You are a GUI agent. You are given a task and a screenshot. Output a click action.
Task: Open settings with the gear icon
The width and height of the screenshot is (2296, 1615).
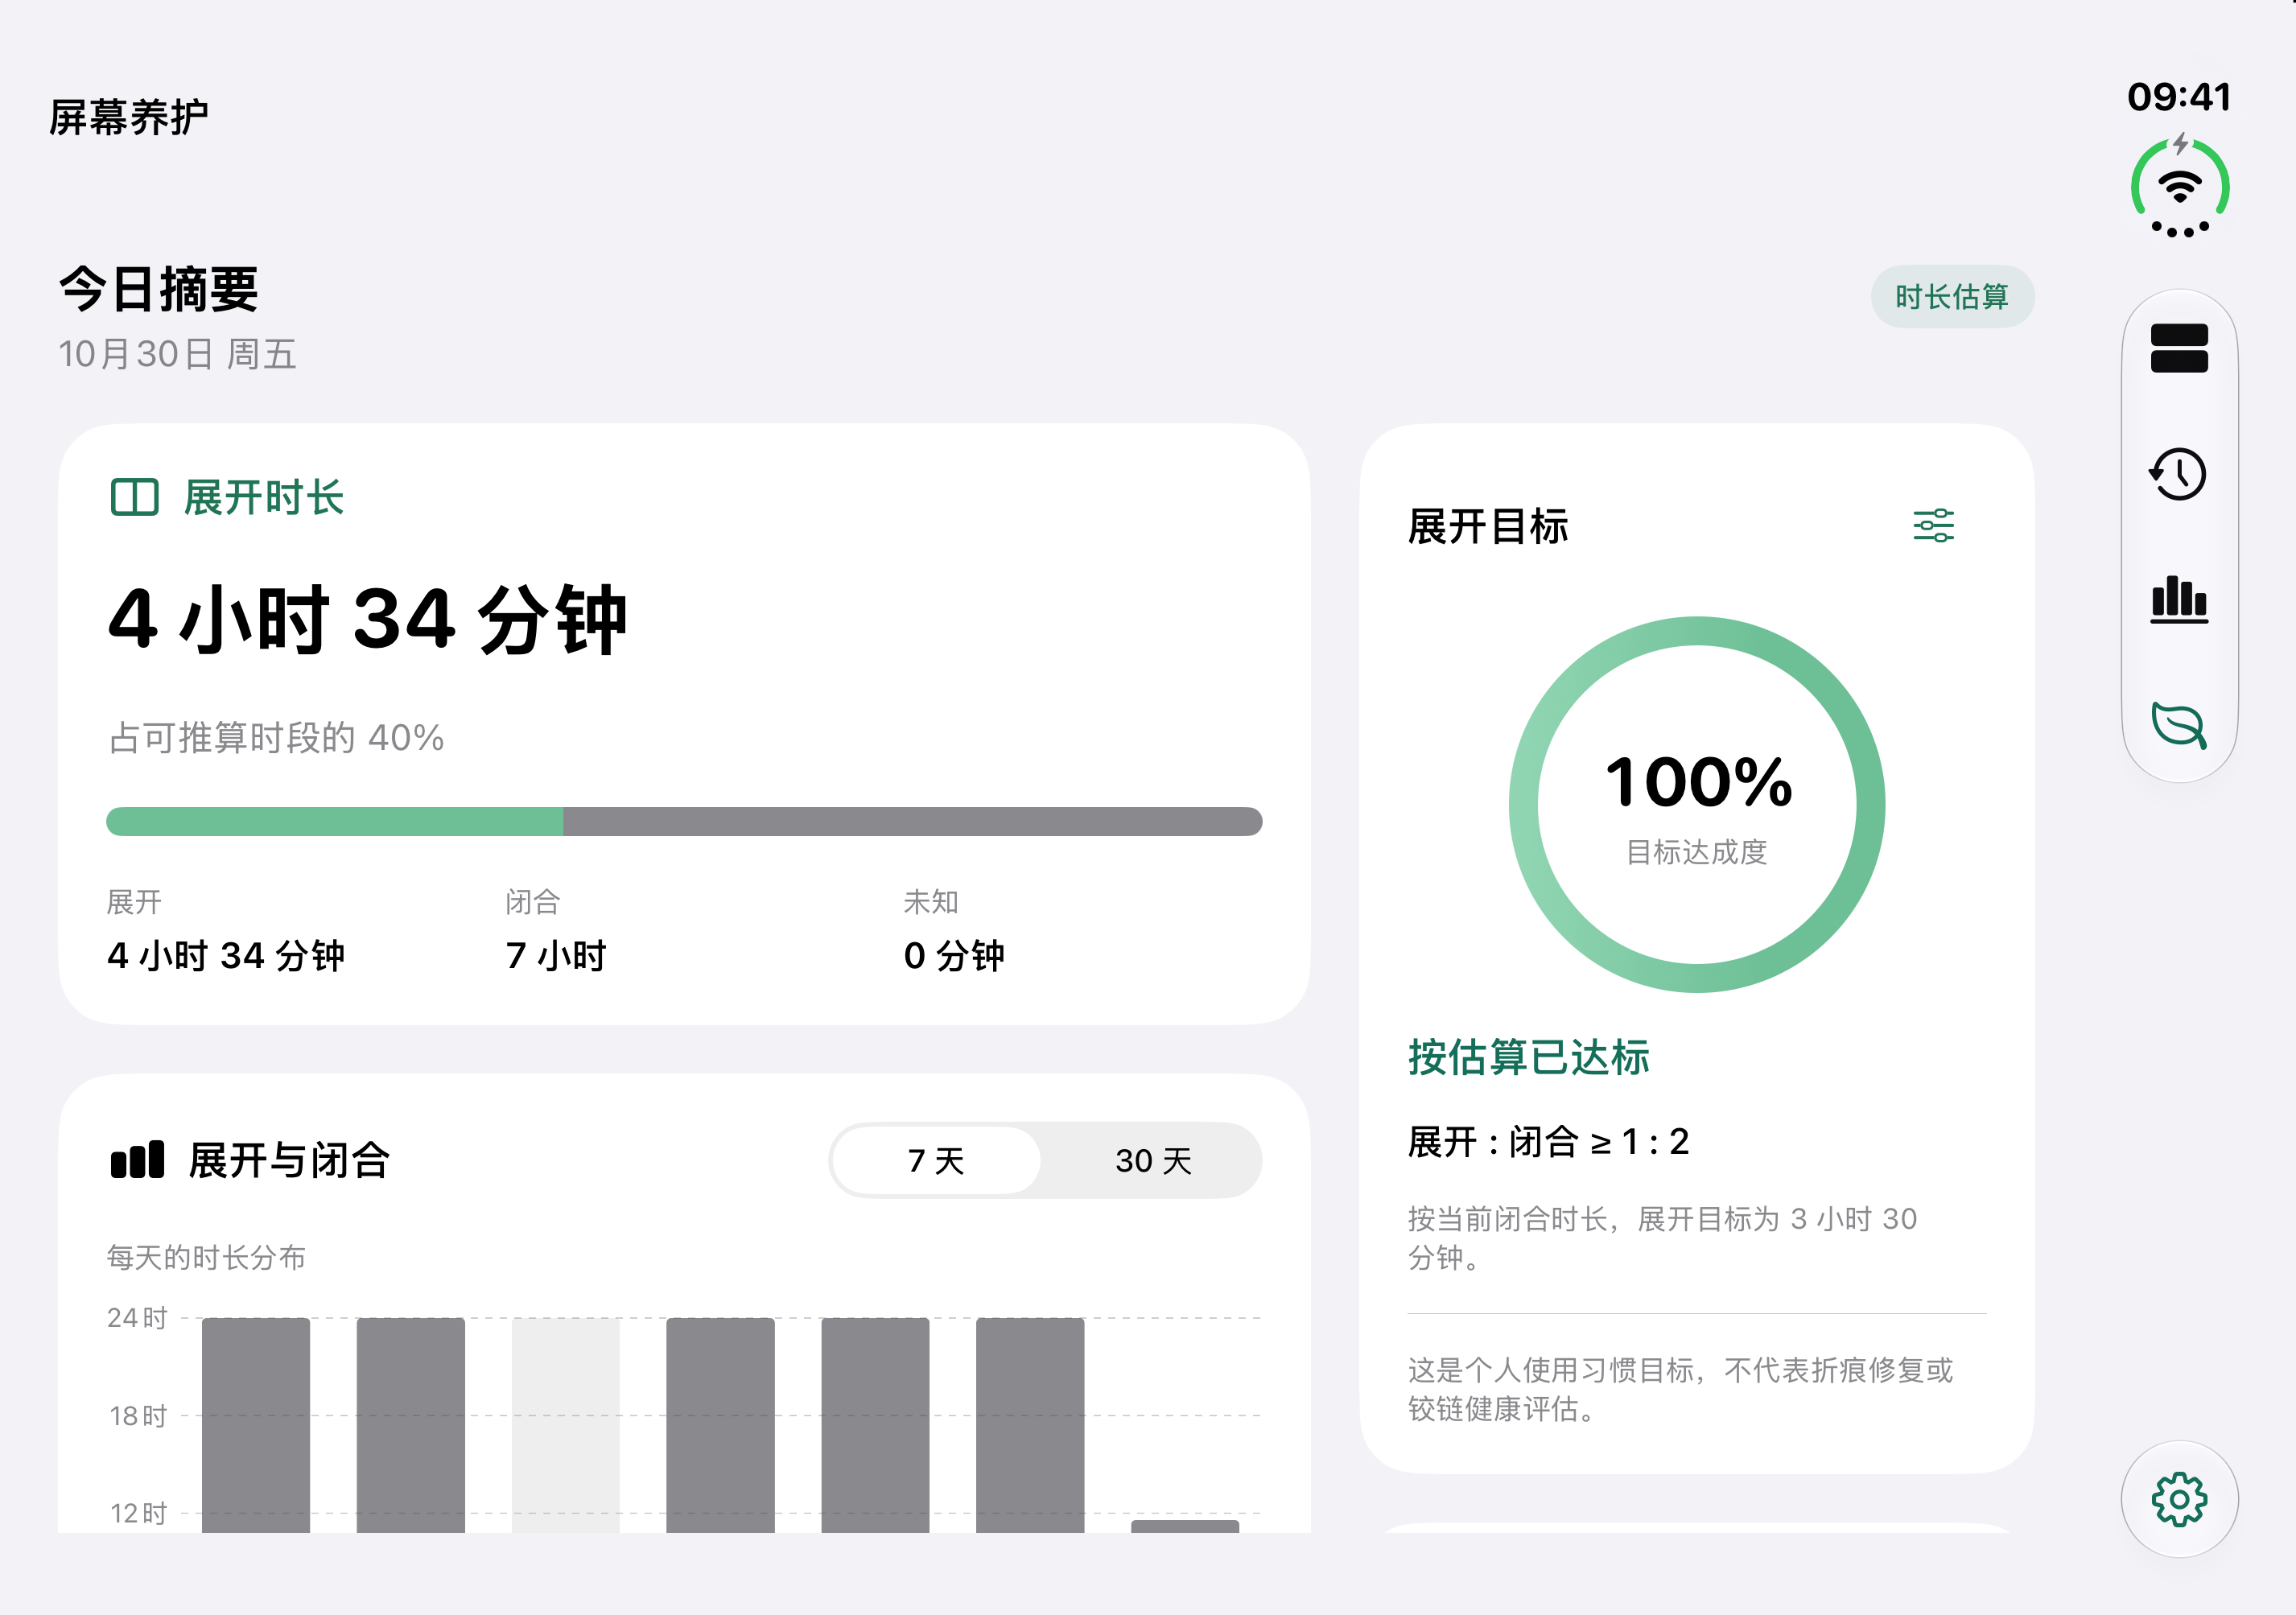(x=2179, y=1499)
